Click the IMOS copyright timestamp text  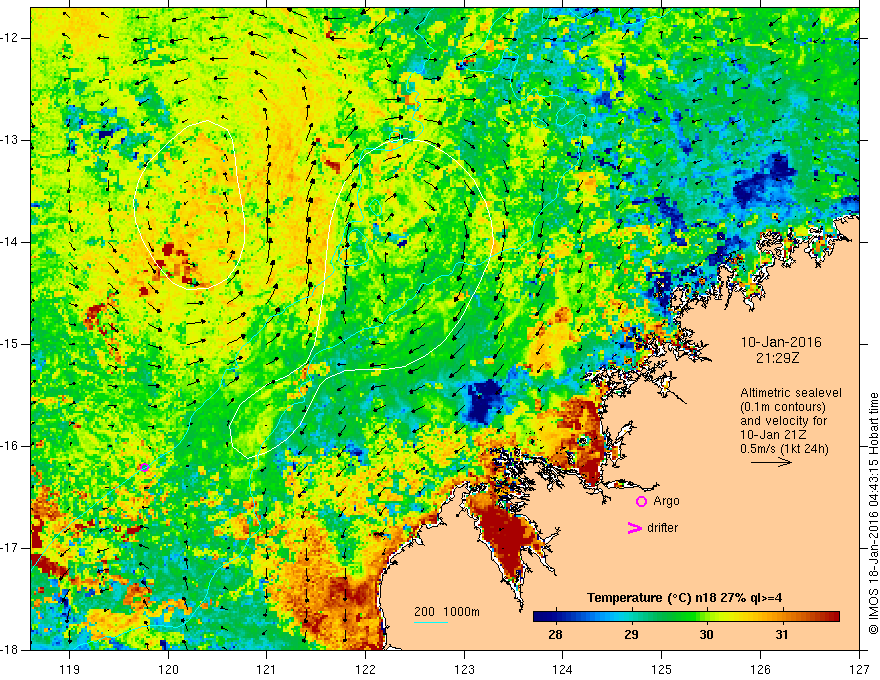873,513
